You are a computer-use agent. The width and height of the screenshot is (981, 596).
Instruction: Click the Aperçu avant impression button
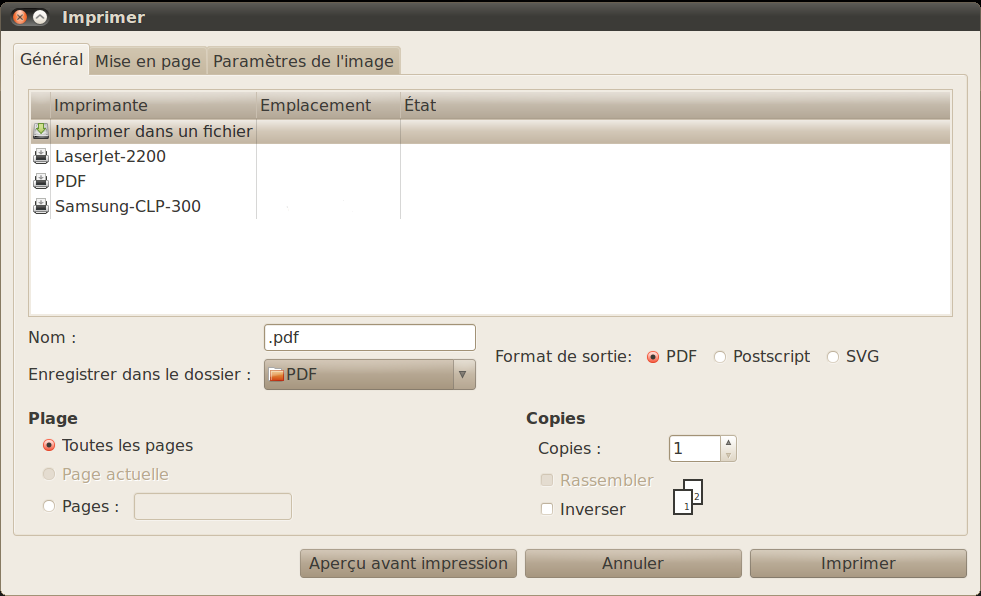[408, 563]
